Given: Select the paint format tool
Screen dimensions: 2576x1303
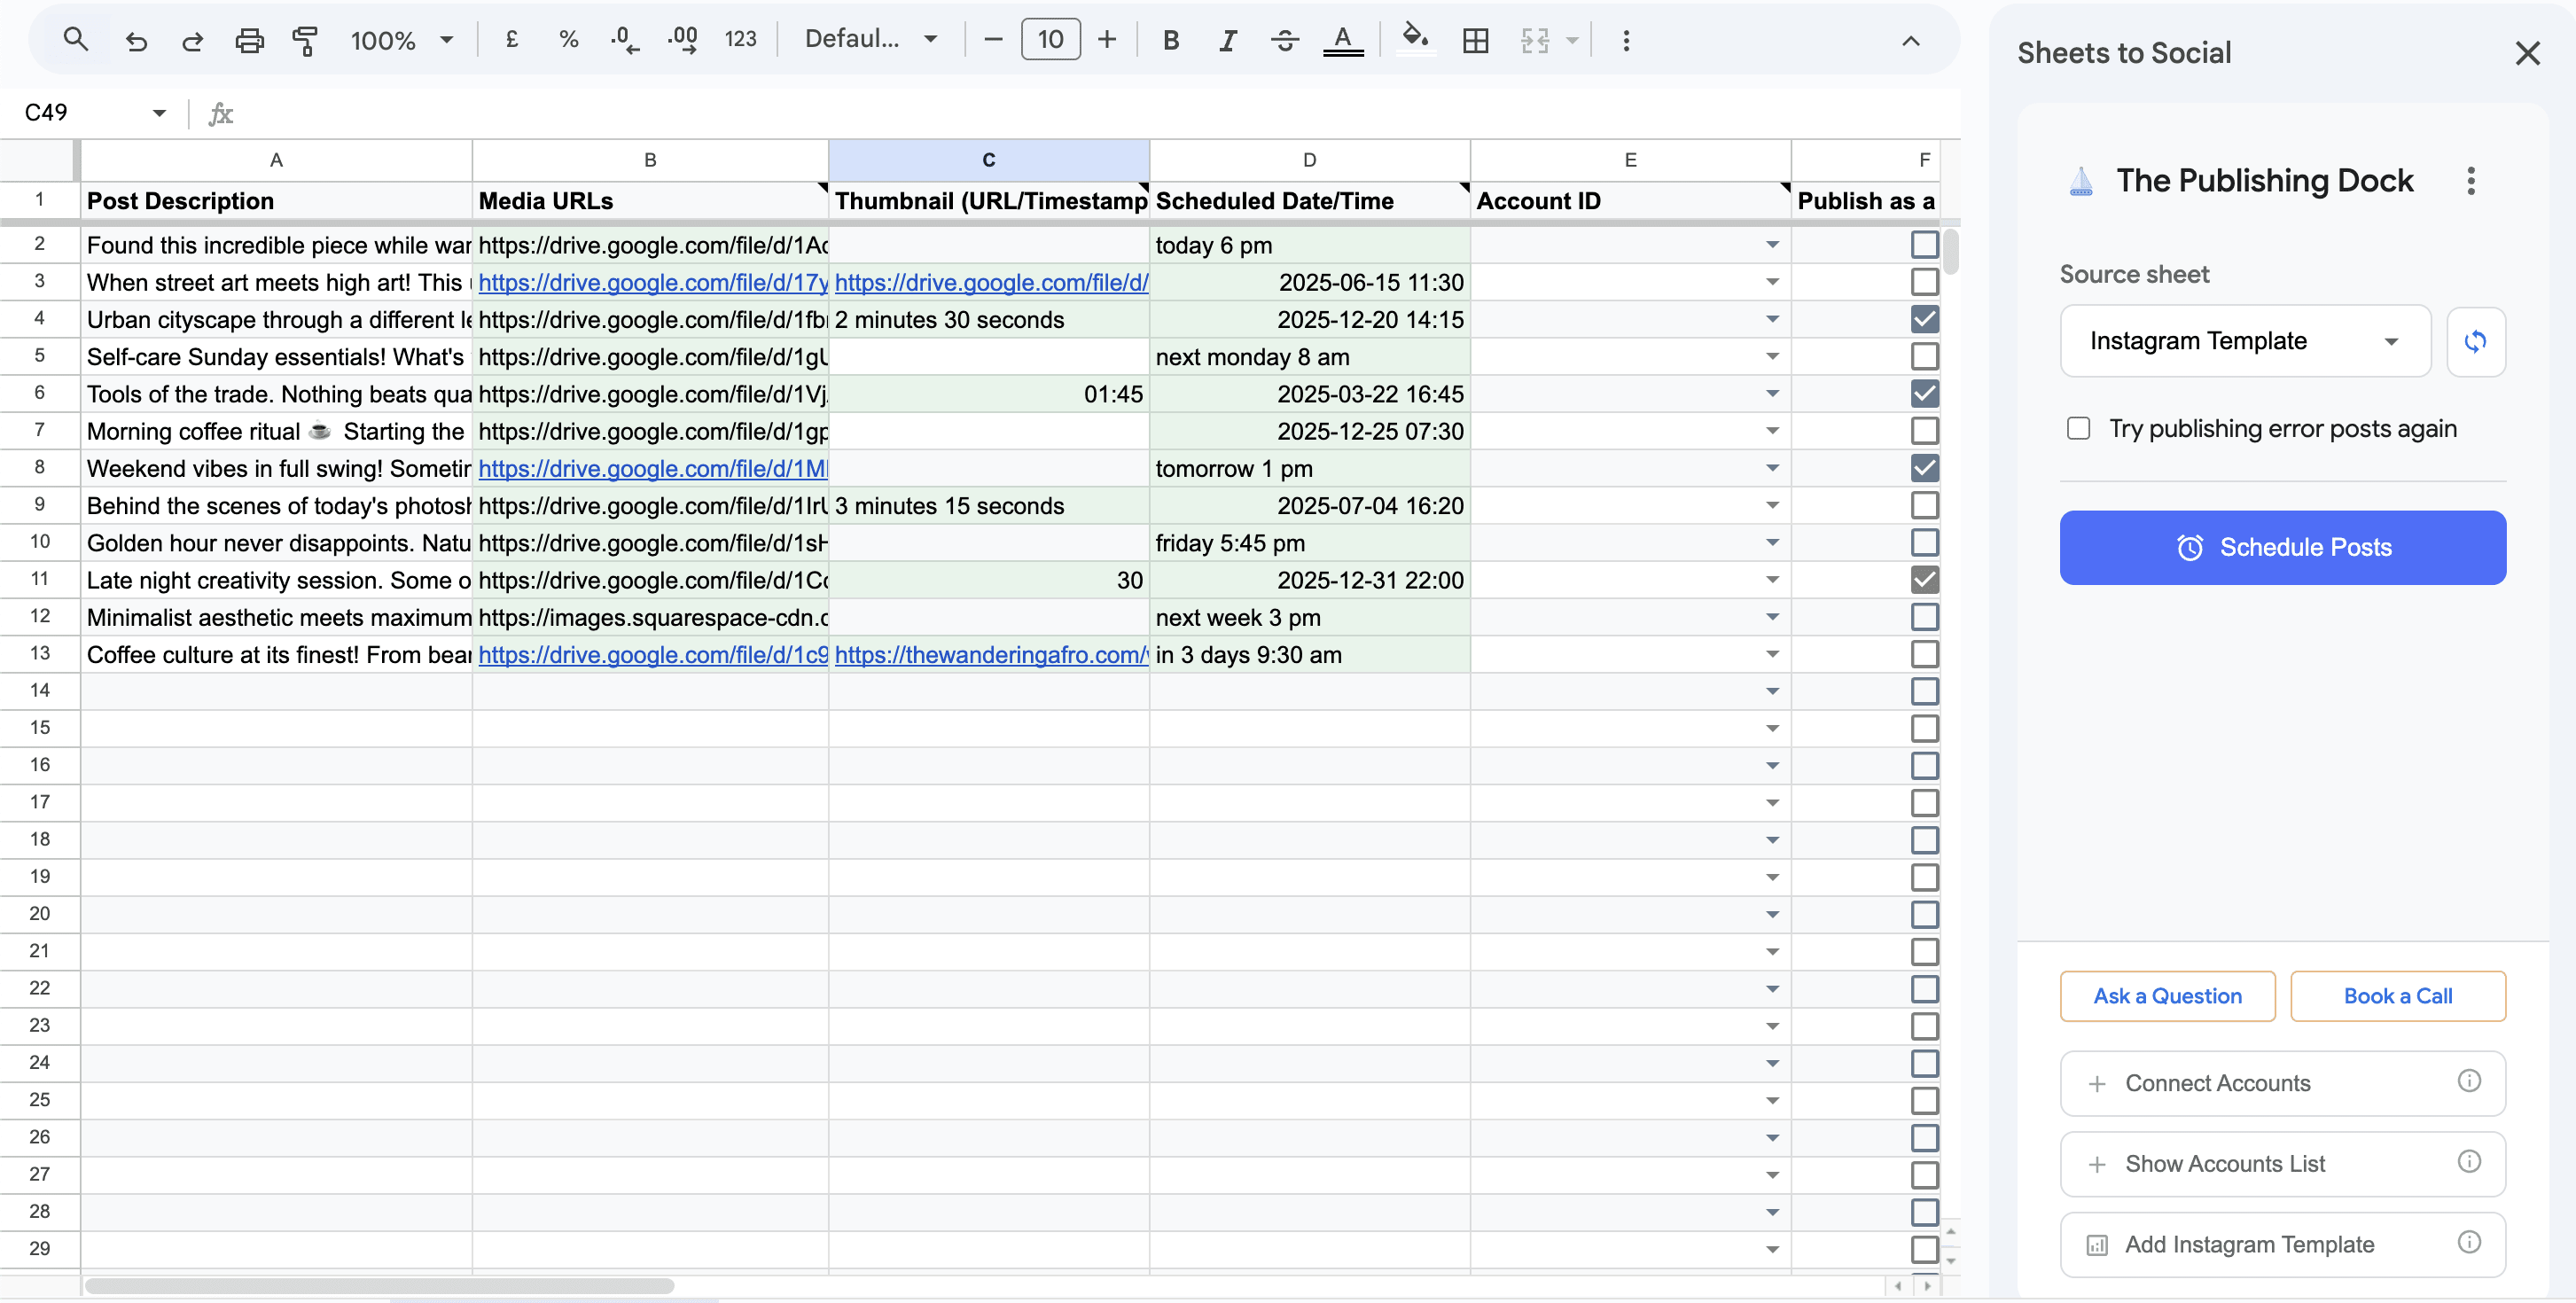Looking at the screenshot, I should click(x=305, y=40).
